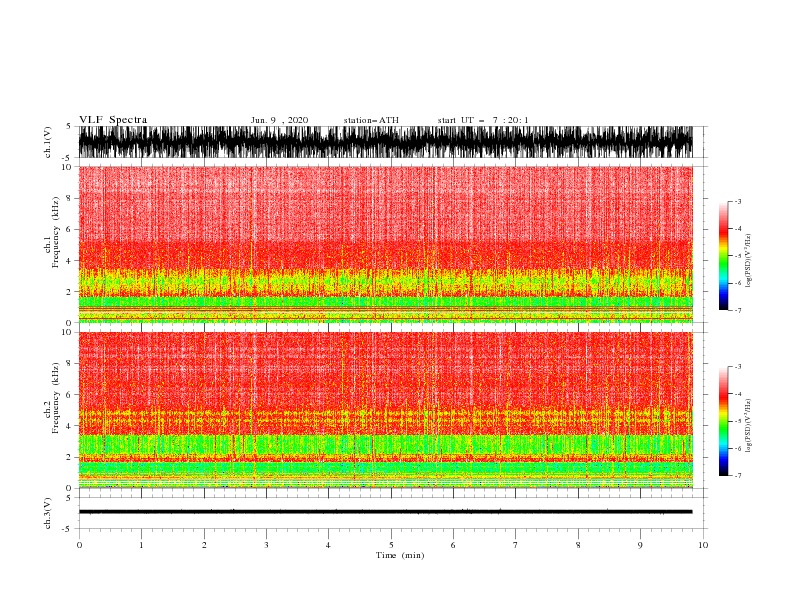Click the "-5" tick on ch.3 voltage axis
Viewport: 792px width, 612px height.
pyautogui.click(x=68, y=529)
